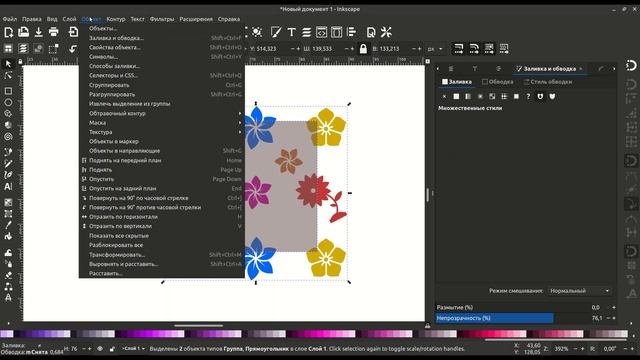Screen dimensions: 640x360
Task: Choose the Text tool in the toolbox
Action: pyautogui.click(x=8, y=187)
